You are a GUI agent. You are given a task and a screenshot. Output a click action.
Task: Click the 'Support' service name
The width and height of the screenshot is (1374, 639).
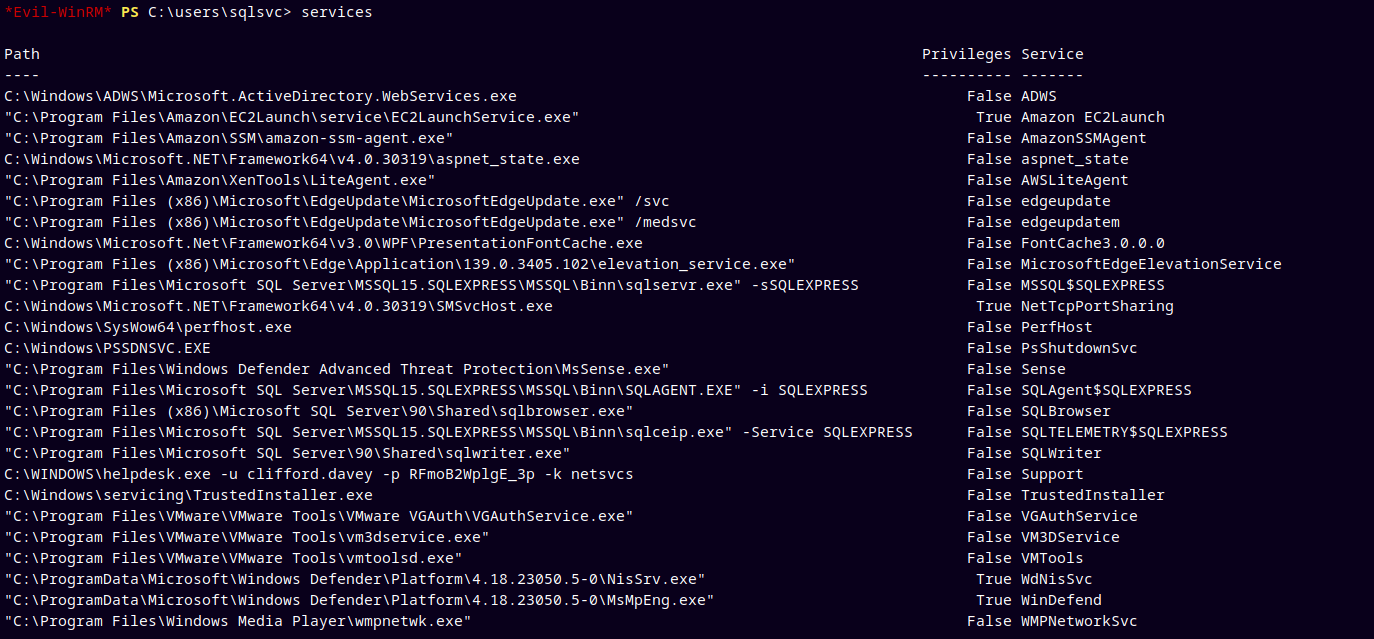click(1052, 474)
